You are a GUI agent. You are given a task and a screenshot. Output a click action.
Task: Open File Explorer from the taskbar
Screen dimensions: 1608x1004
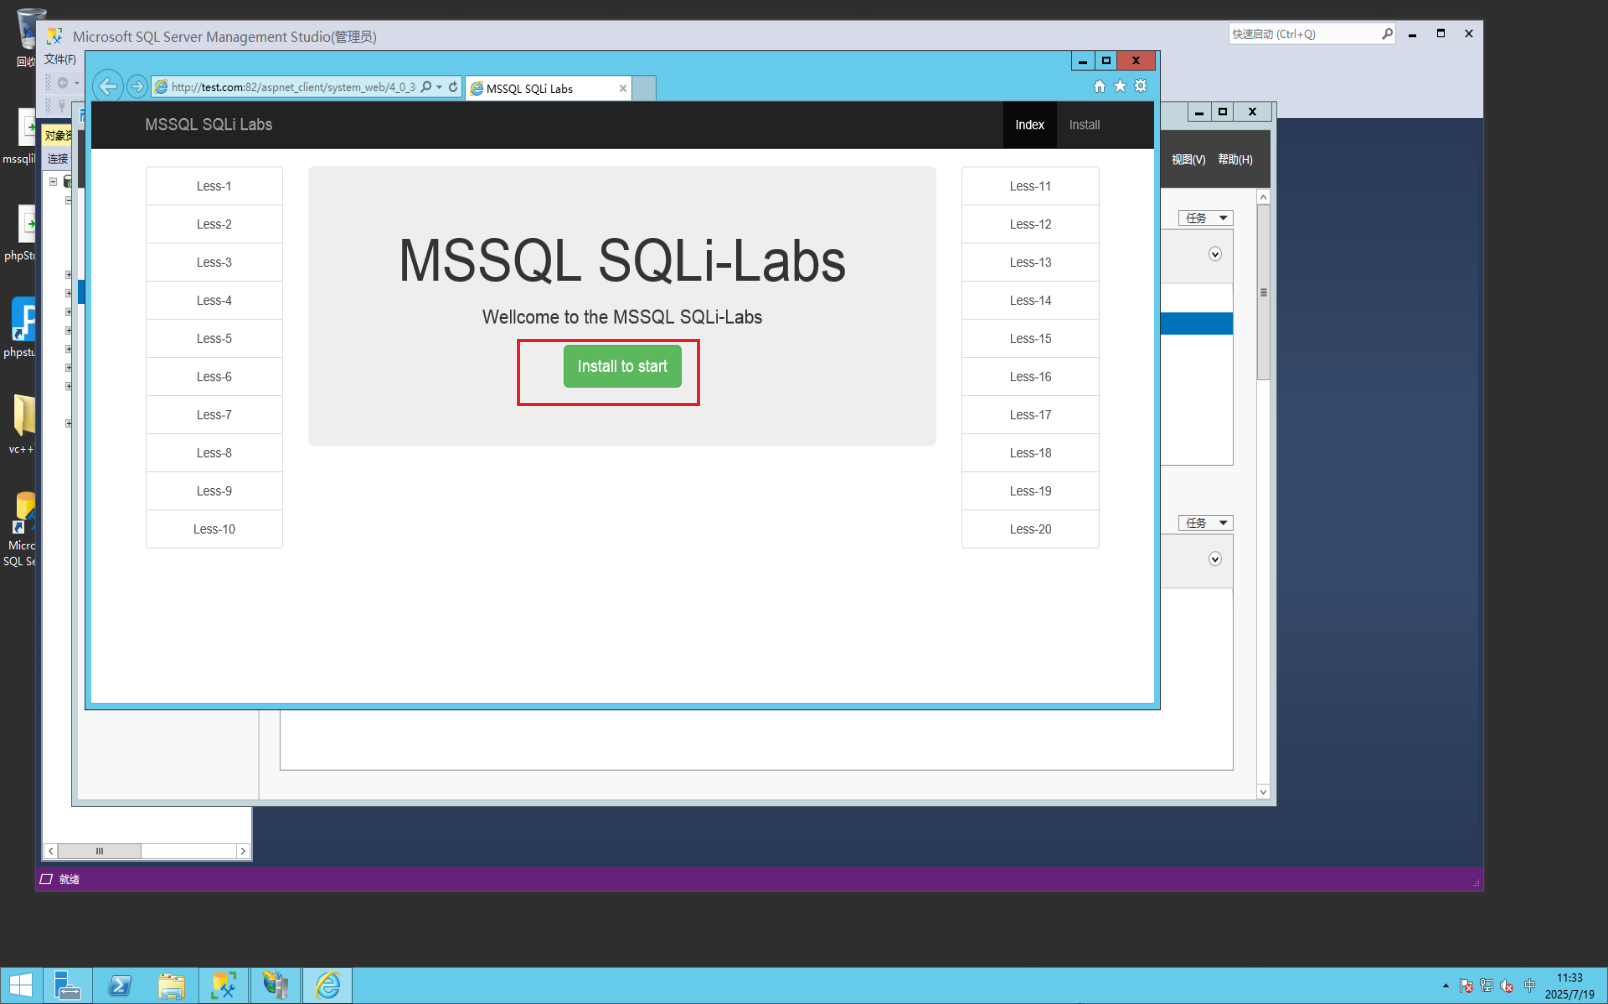coord(172,985)
